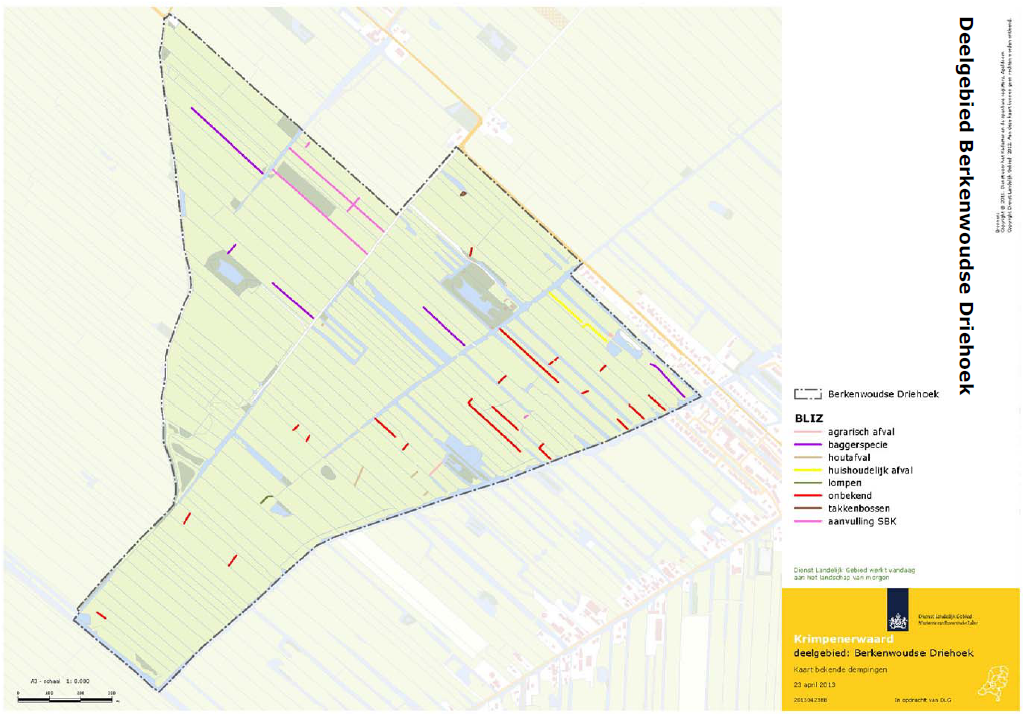Click the 'aanvulling SBK' legend label
This screenshot has width=1023, height=714.
pyautogui.click(x=862, y=521)
